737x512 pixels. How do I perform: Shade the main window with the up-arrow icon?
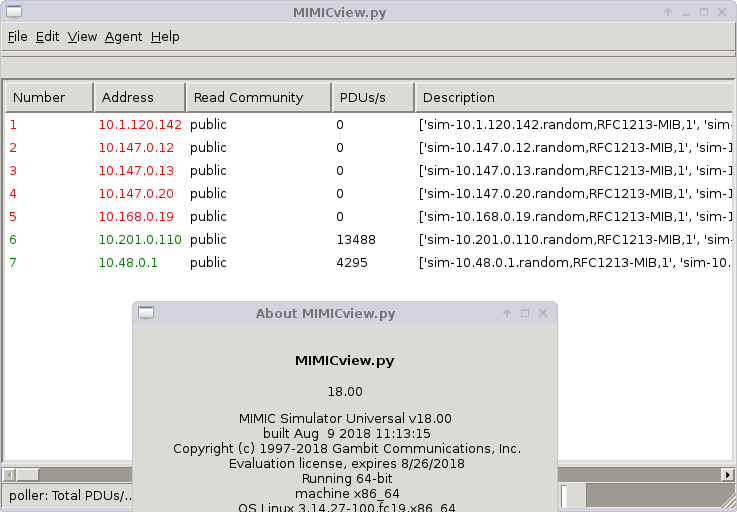(668, 12)
